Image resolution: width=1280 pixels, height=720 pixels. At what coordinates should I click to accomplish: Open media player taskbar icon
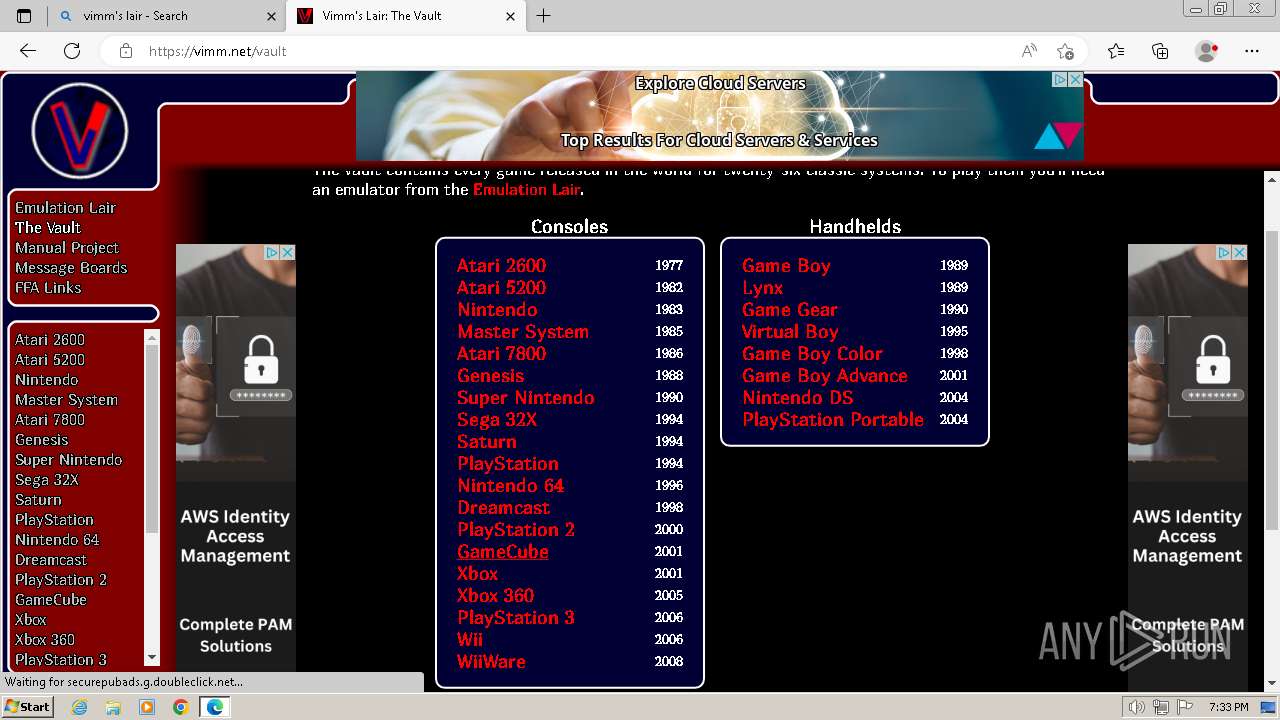coord(147,707)
